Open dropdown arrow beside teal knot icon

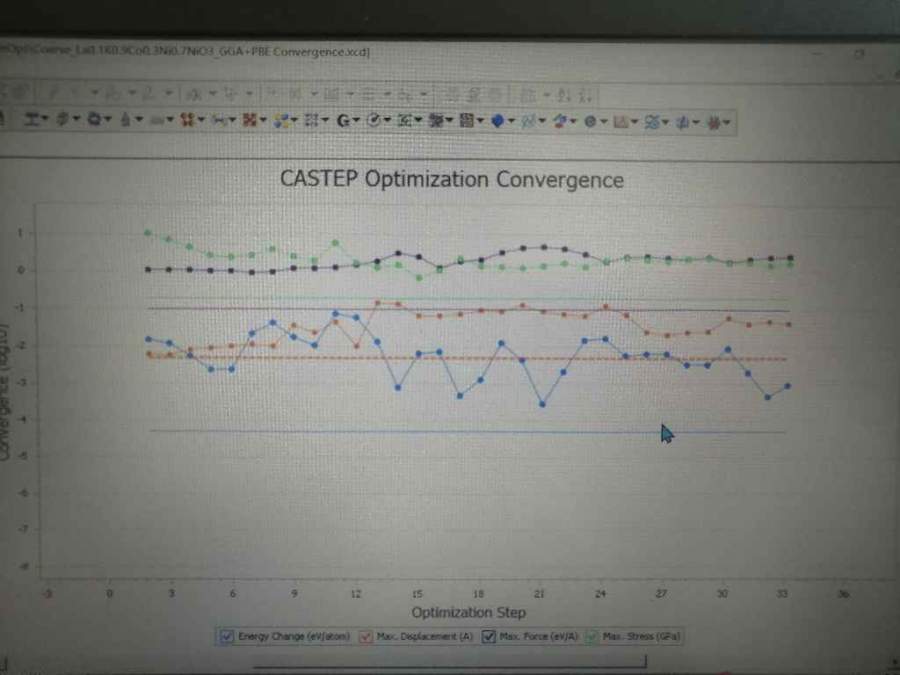click(x=665, y=122)
